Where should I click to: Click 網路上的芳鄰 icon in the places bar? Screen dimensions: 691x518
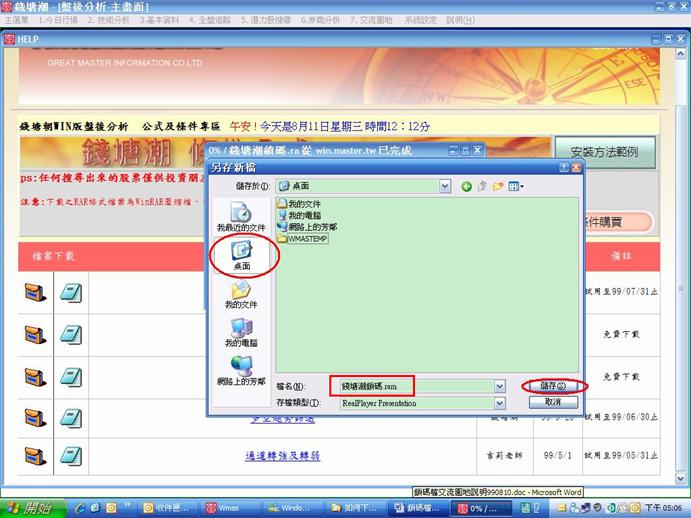click(x=241, y=368)
